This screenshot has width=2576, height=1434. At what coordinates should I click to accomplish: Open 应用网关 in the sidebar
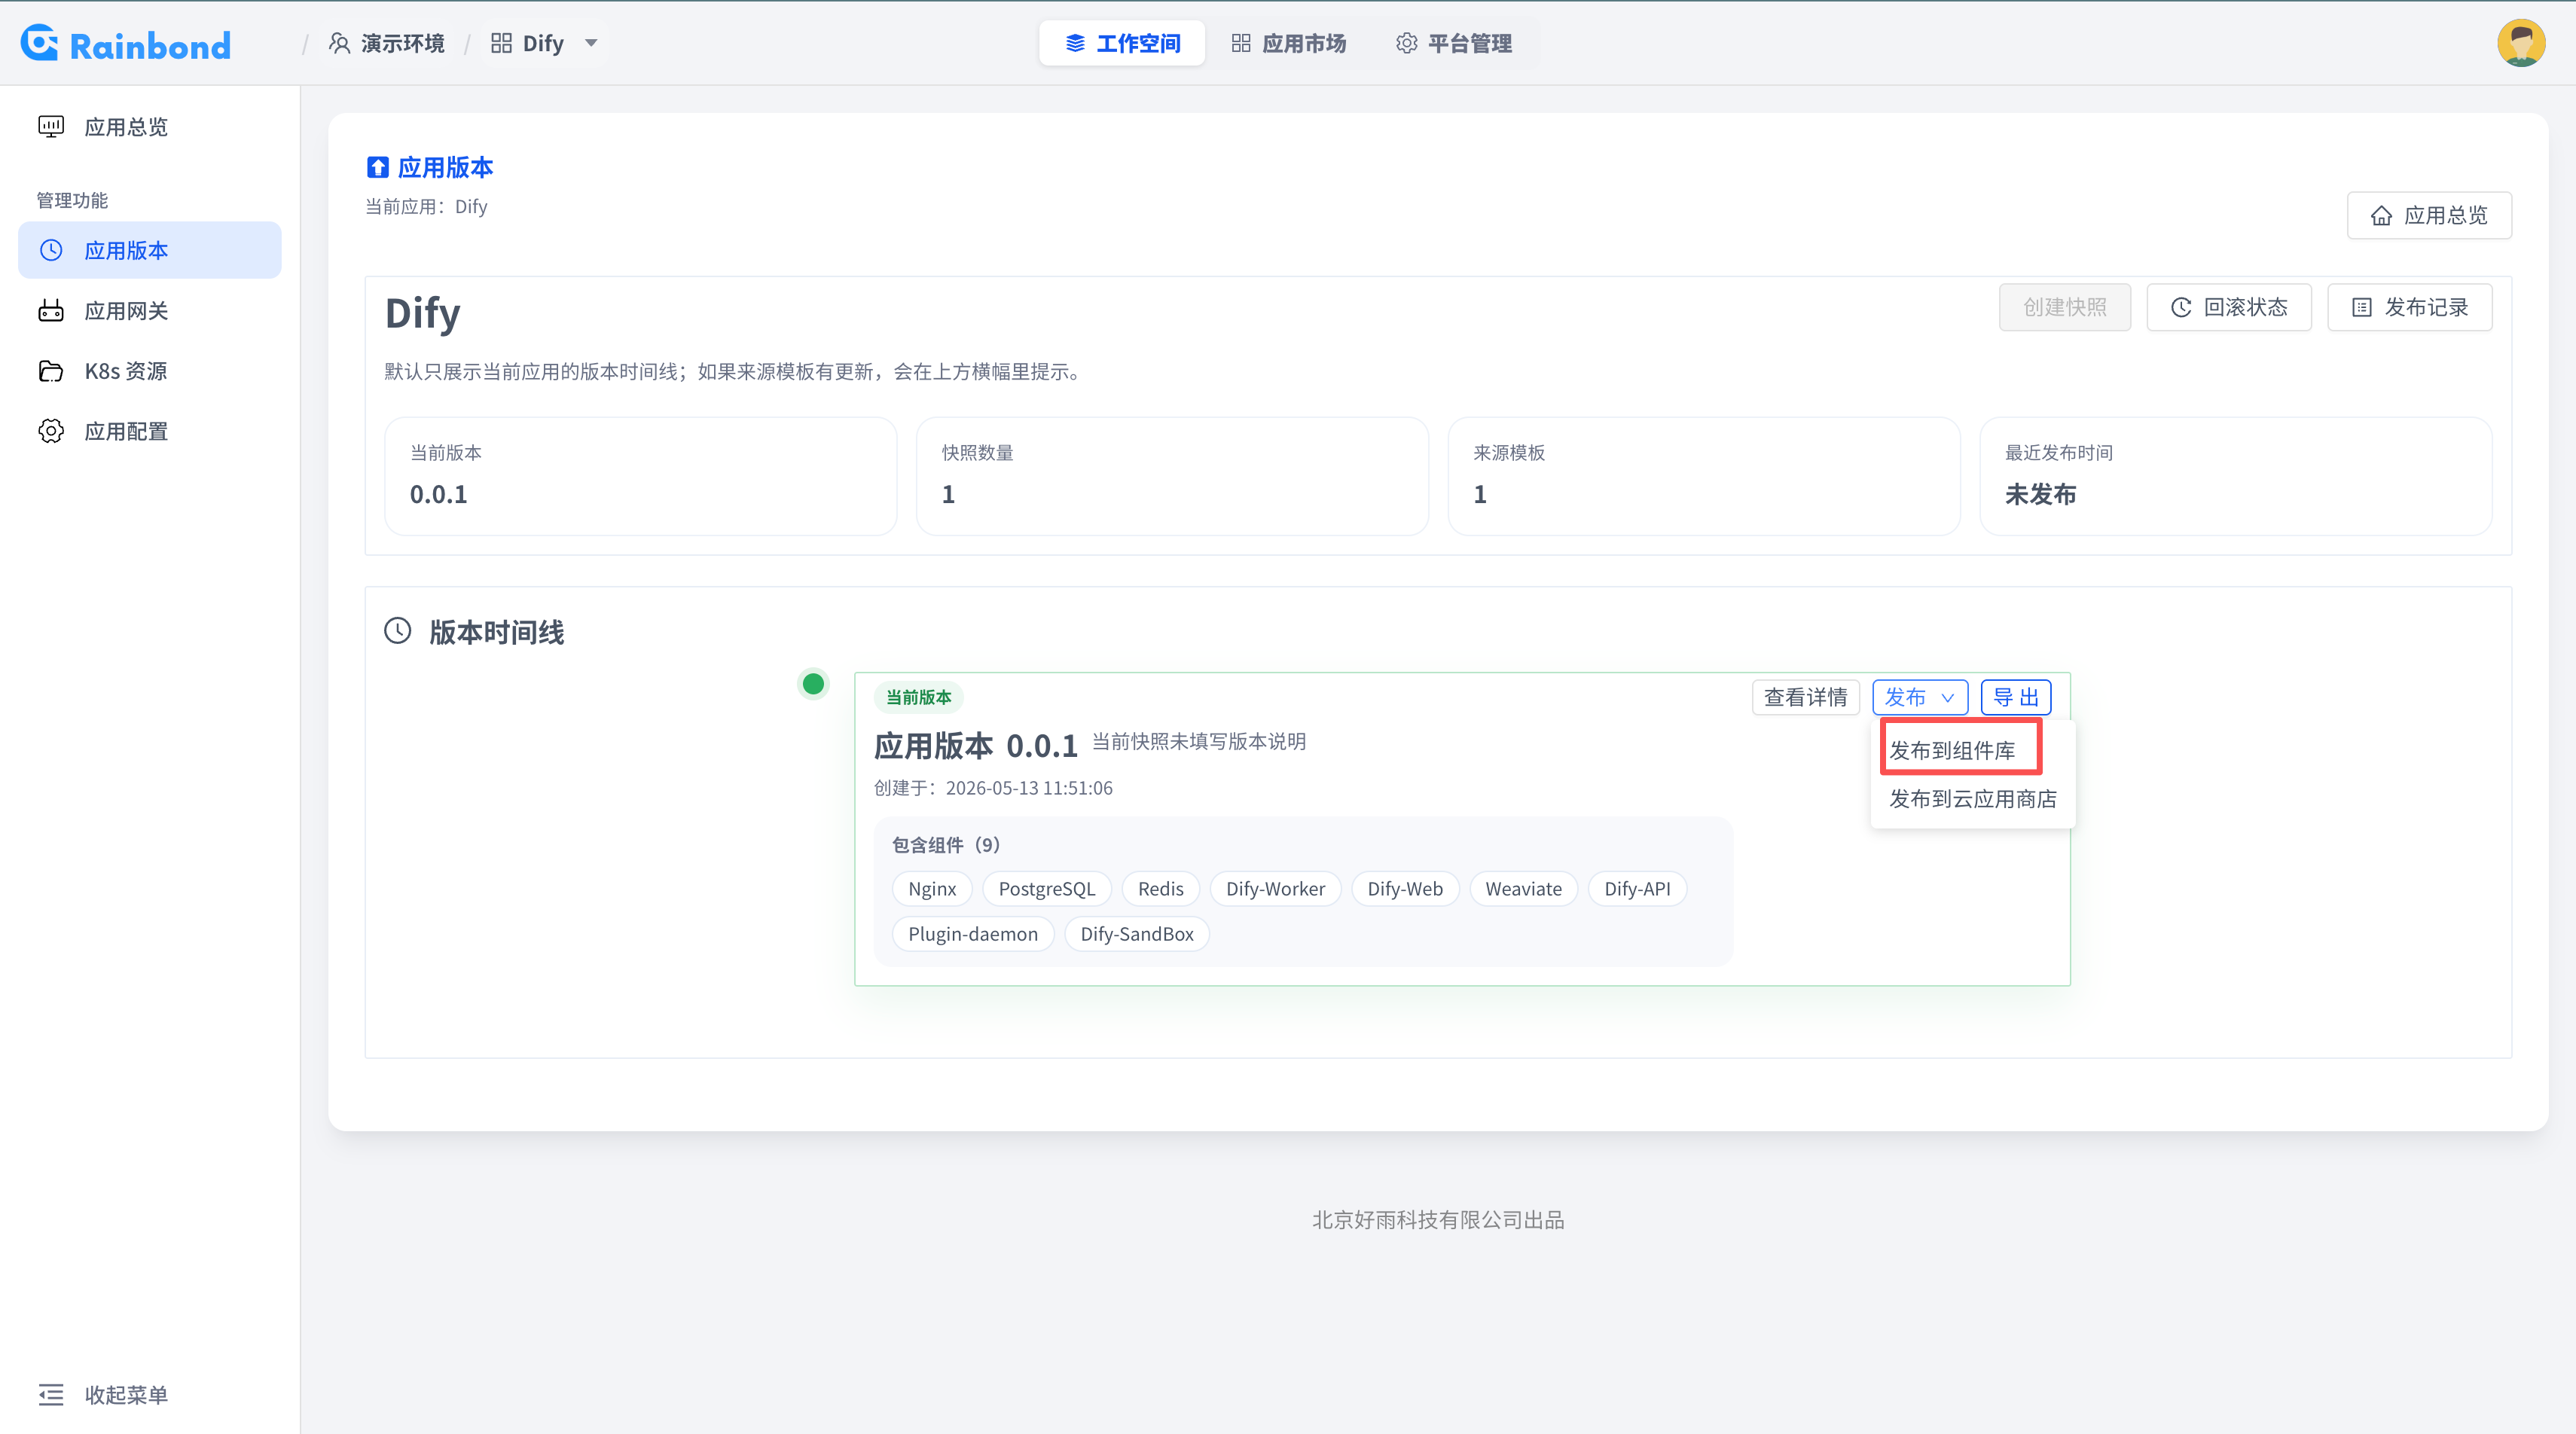pyautogui.click(x=150, y=311)
